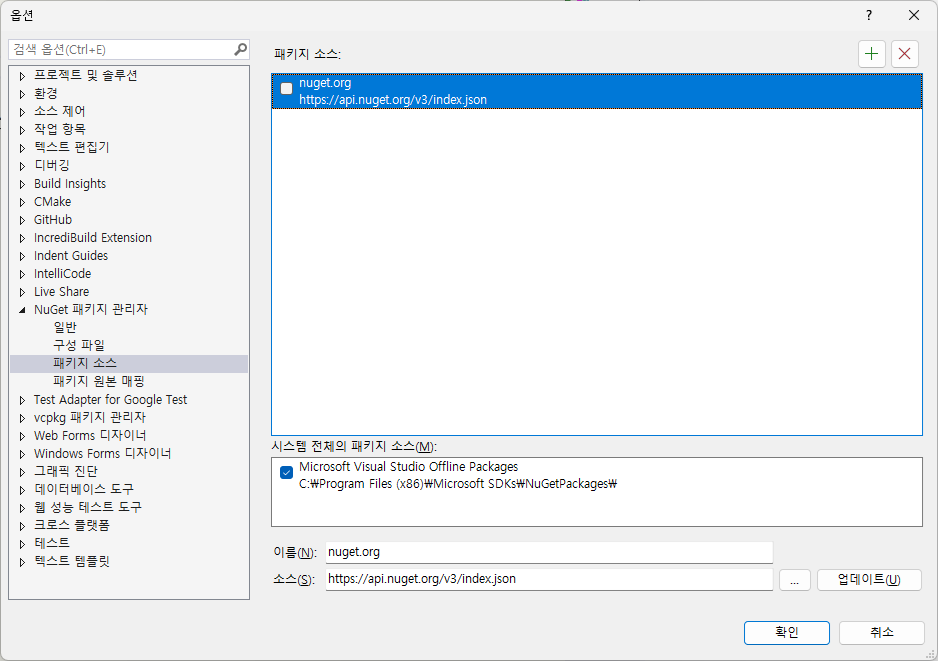
Task: Select the nuget.org source row
Action: click(x=597, y=91)
